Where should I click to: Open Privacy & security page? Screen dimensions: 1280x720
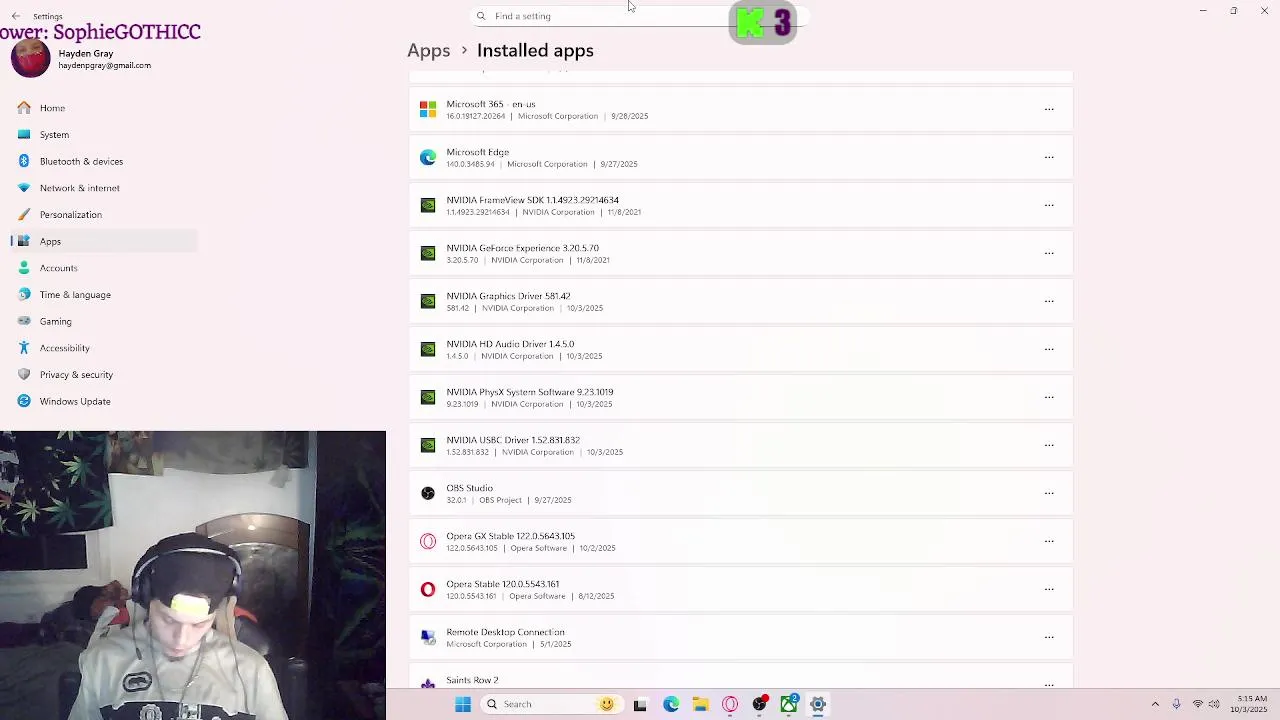(104, 374)
